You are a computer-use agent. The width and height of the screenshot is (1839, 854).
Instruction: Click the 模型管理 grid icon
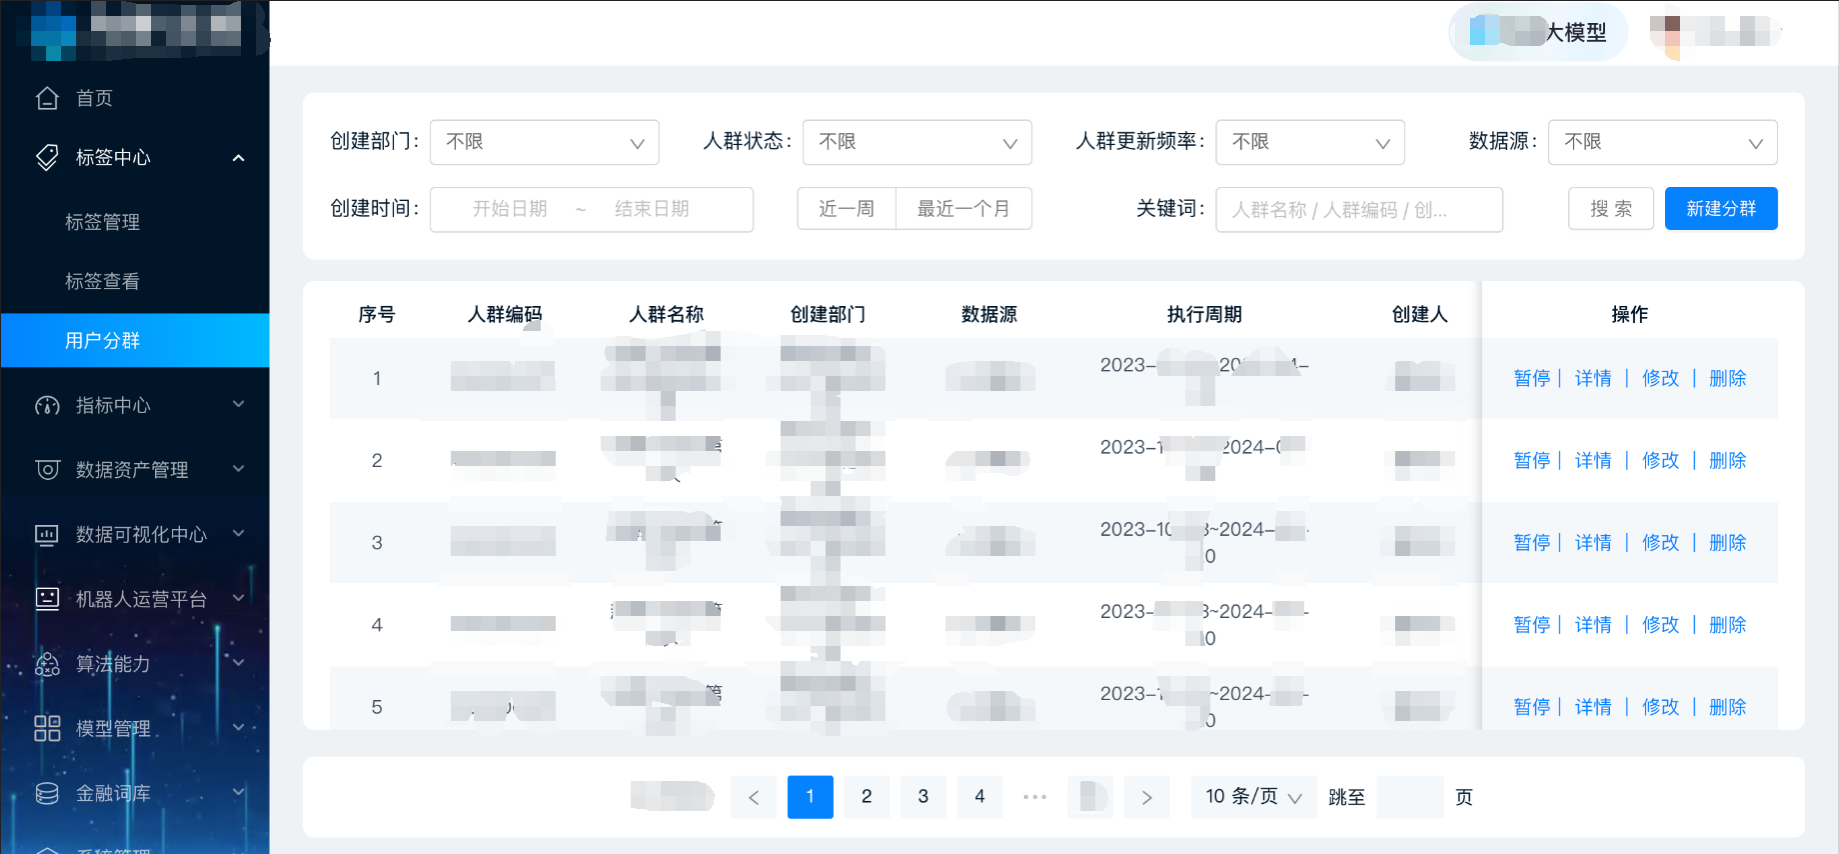click(47, 728)
